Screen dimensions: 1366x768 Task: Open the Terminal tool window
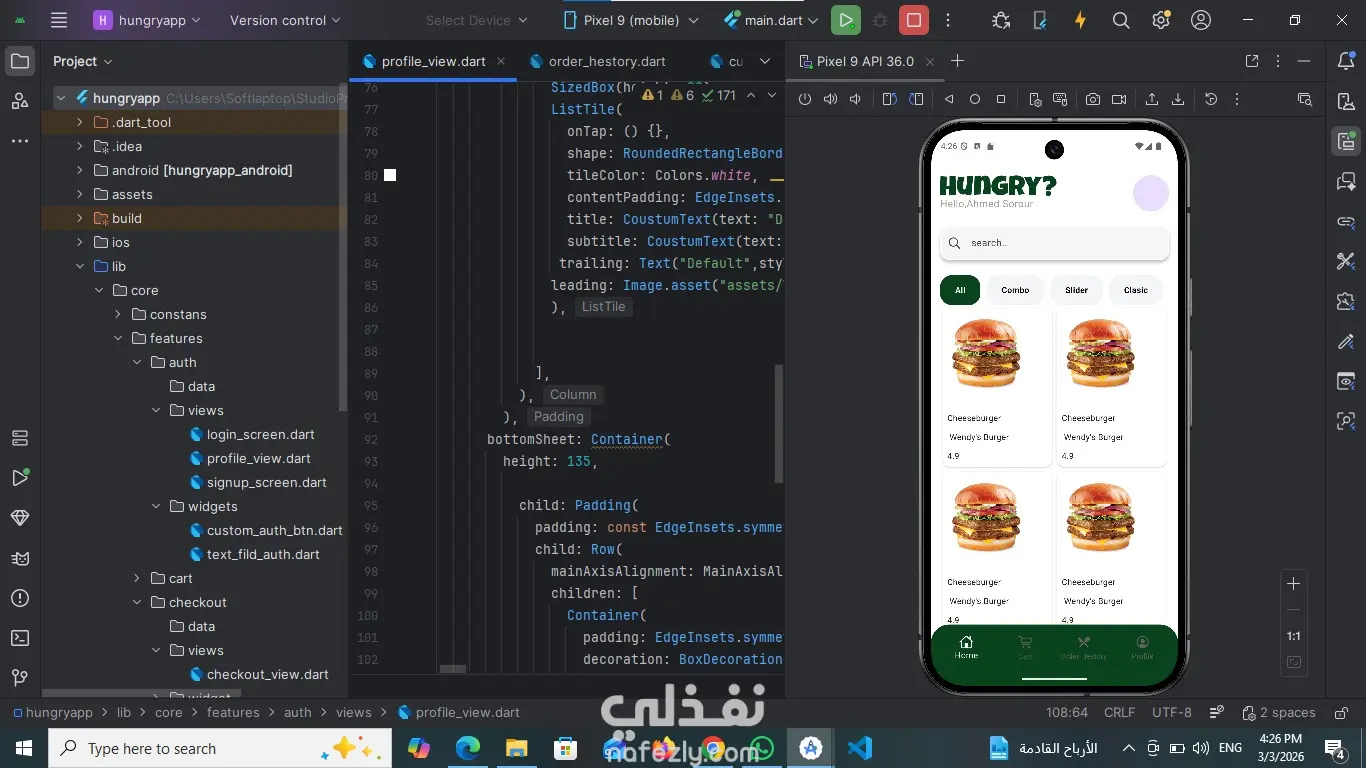20,638
